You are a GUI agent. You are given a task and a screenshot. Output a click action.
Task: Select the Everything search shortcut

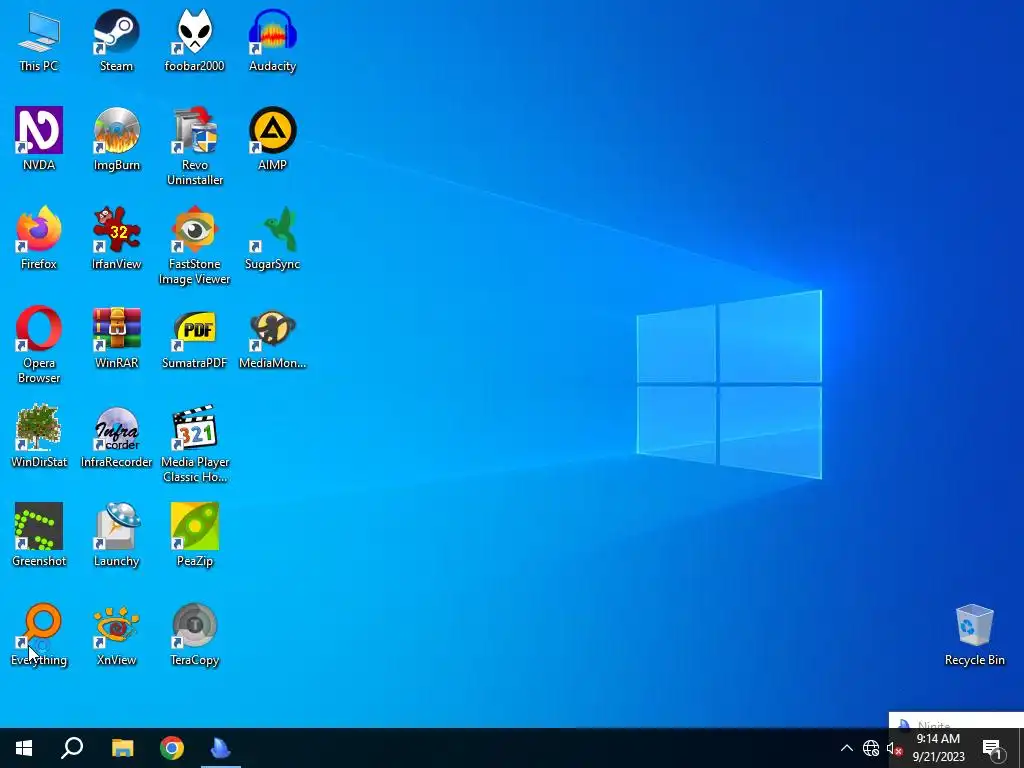39,635
